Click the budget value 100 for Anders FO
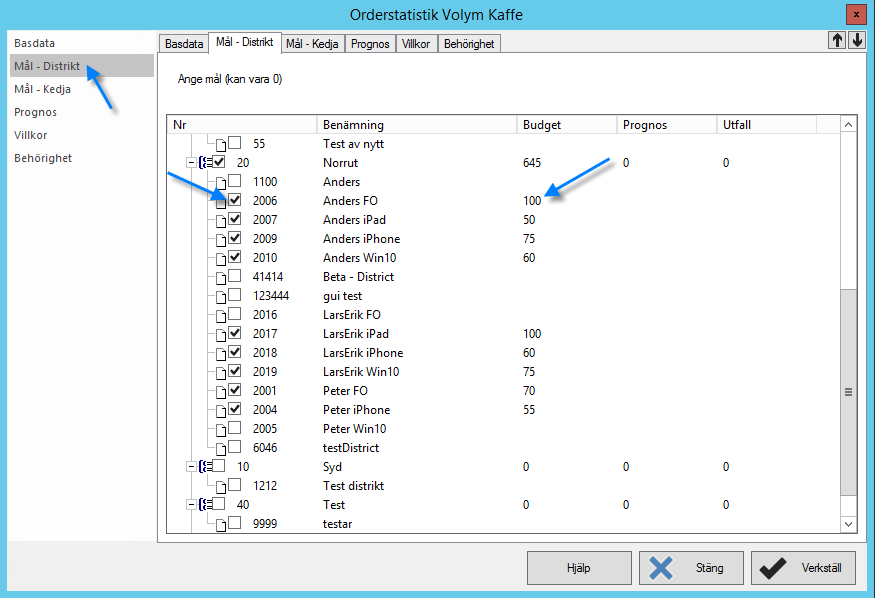875x598 pixels. [x=532, y=201]
